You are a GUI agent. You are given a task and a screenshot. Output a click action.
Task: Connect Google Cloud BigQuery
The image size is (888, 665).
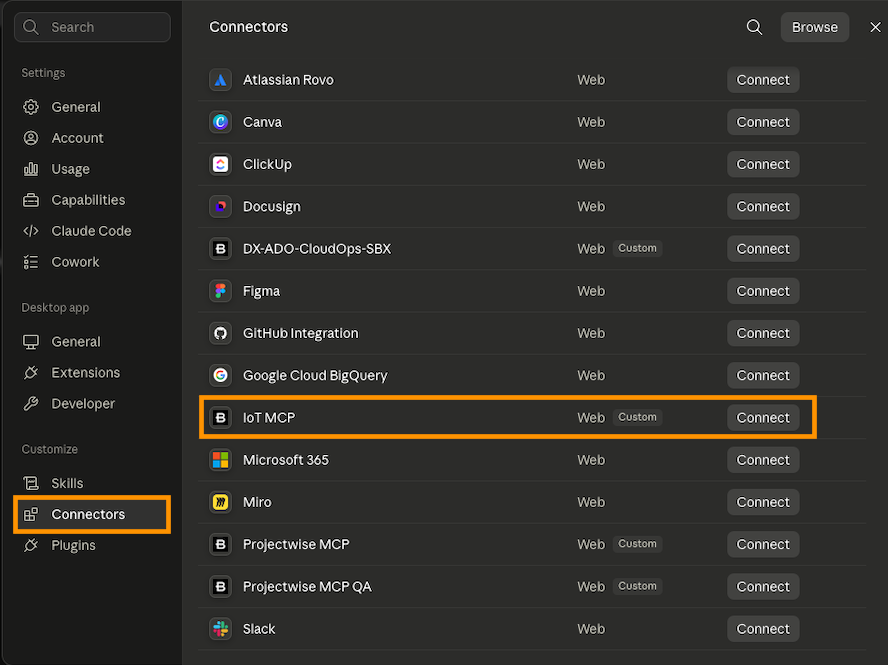coord(763,375)
